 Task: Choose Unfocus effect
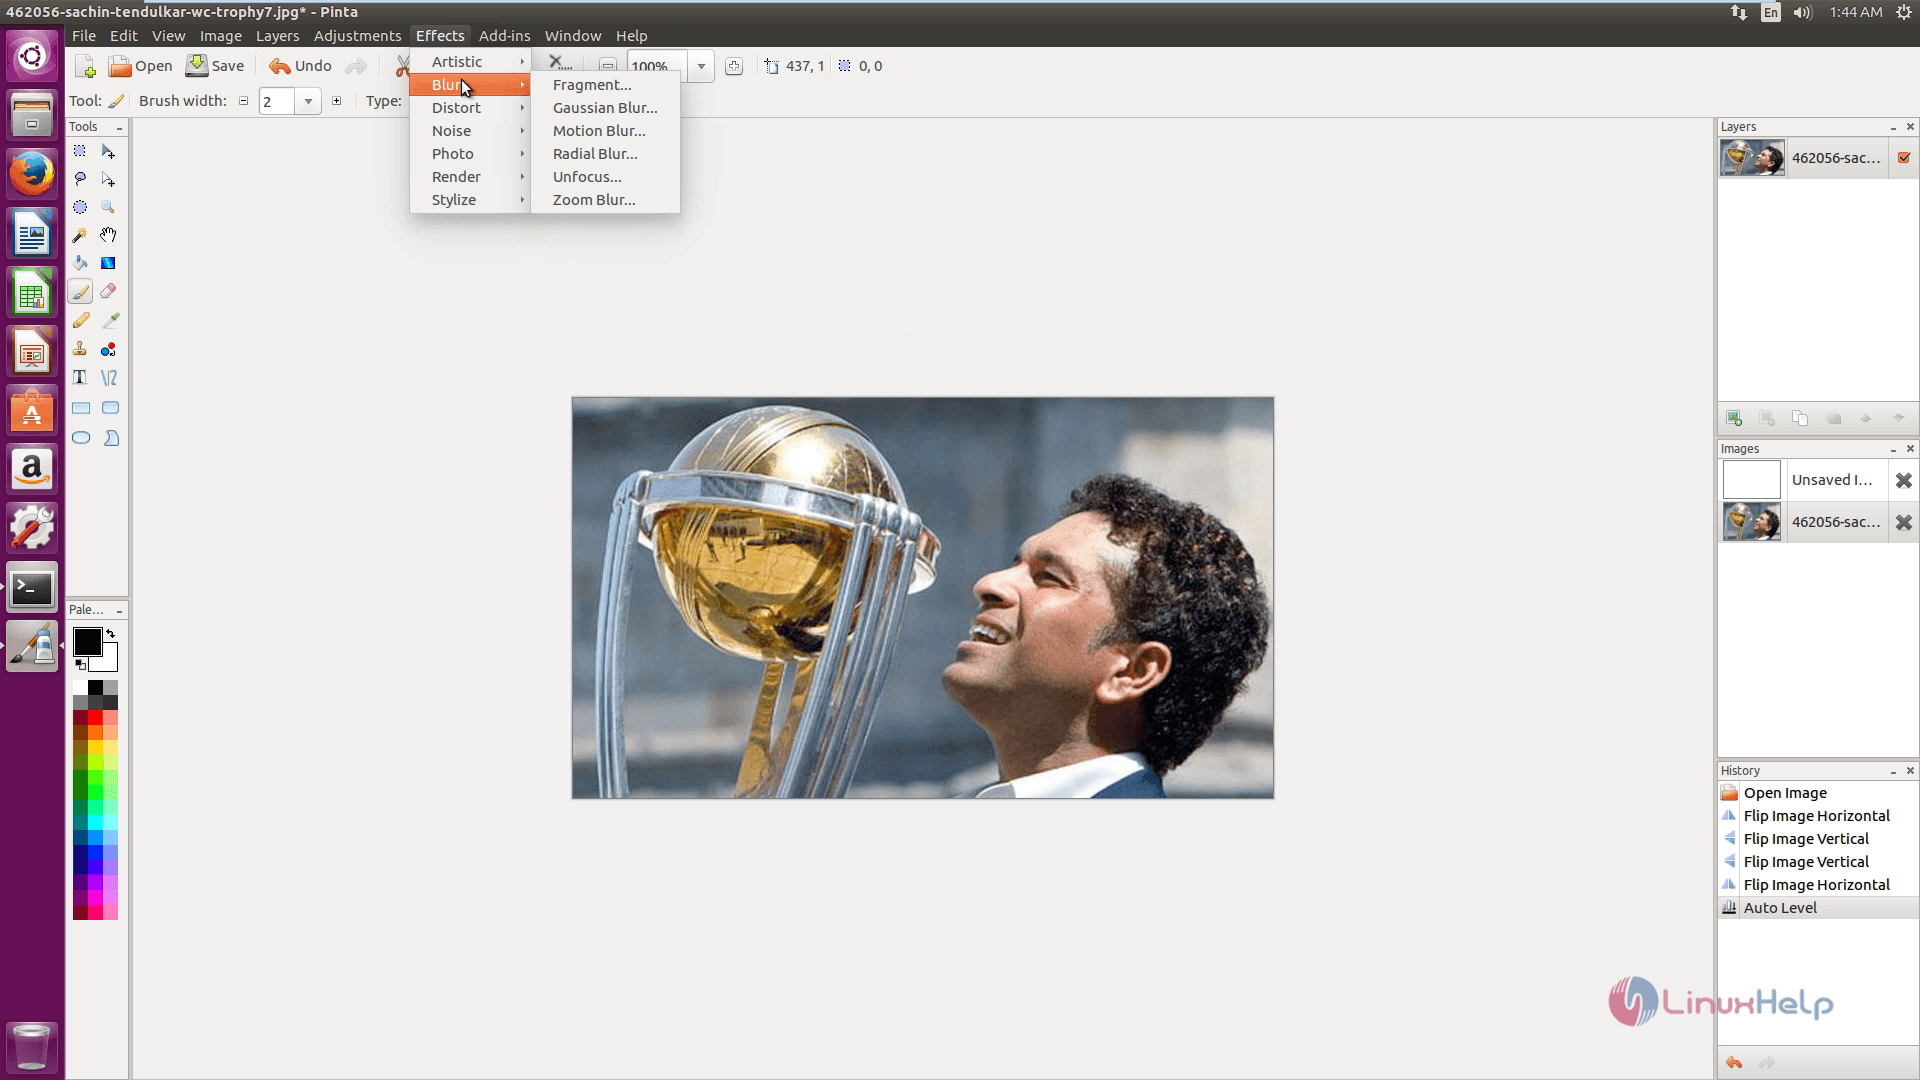[605, 177]
